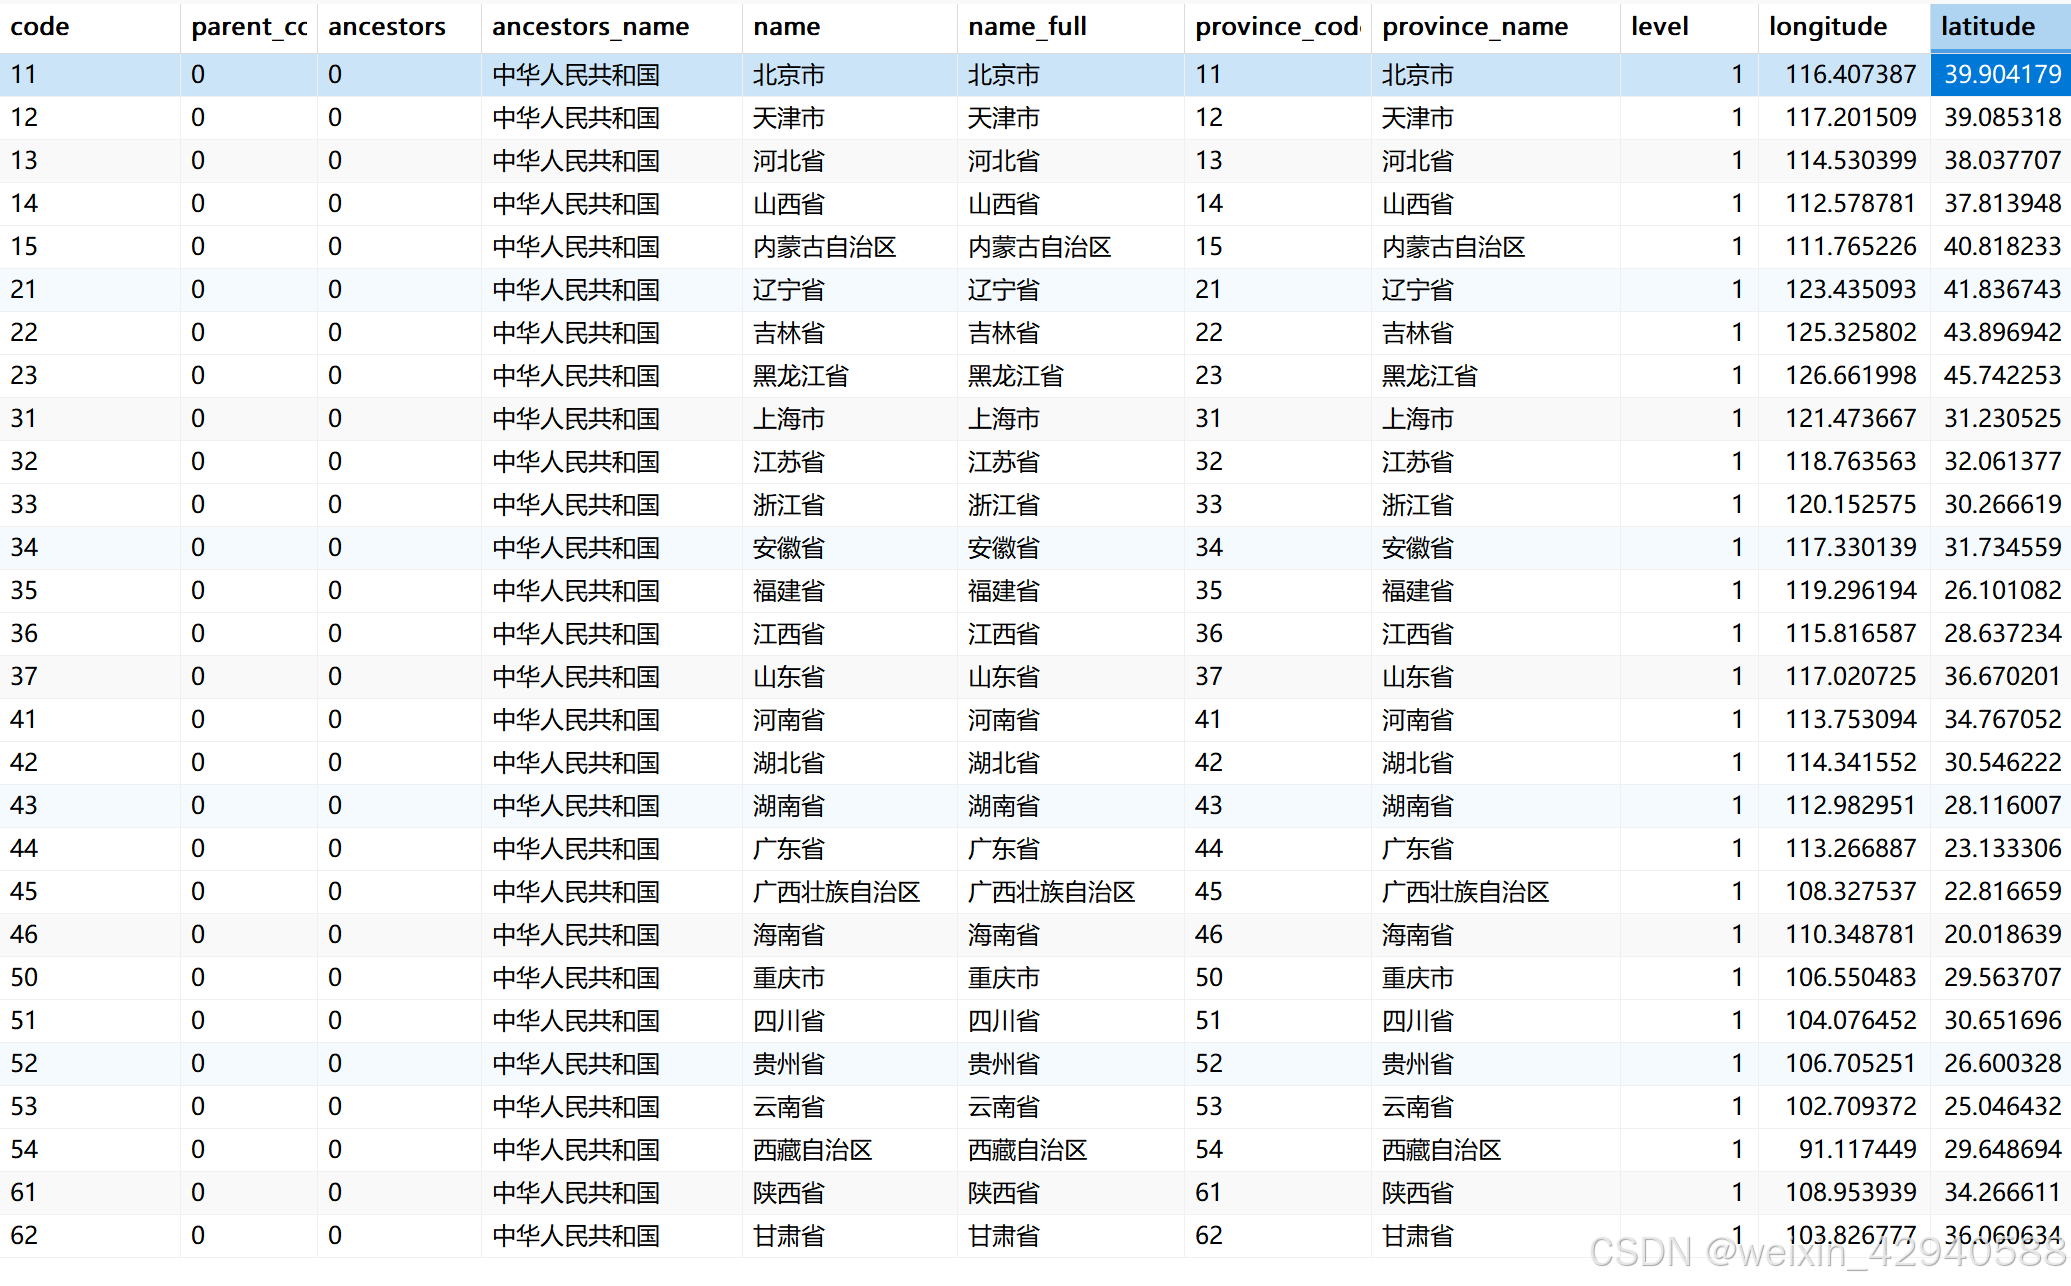Select longitude cell 91.117449

coord(1856,1150)
